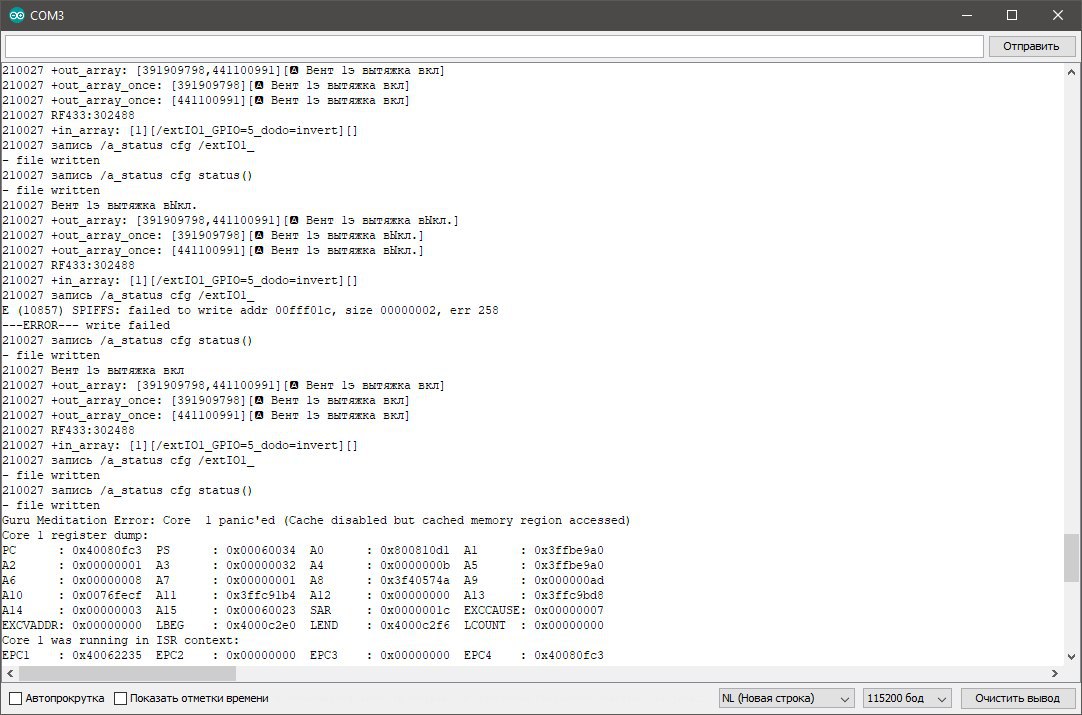Click the PC 0x40080fc3 register value
1082x715 pixels.
click(107, 550)
